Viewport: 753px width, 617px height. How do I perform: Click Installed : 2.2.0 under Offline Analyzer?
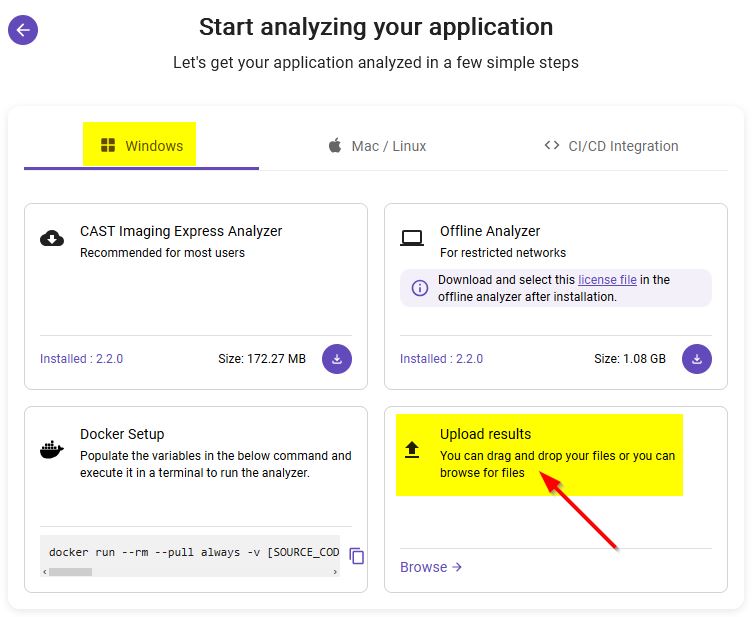(x=442, y=359)
